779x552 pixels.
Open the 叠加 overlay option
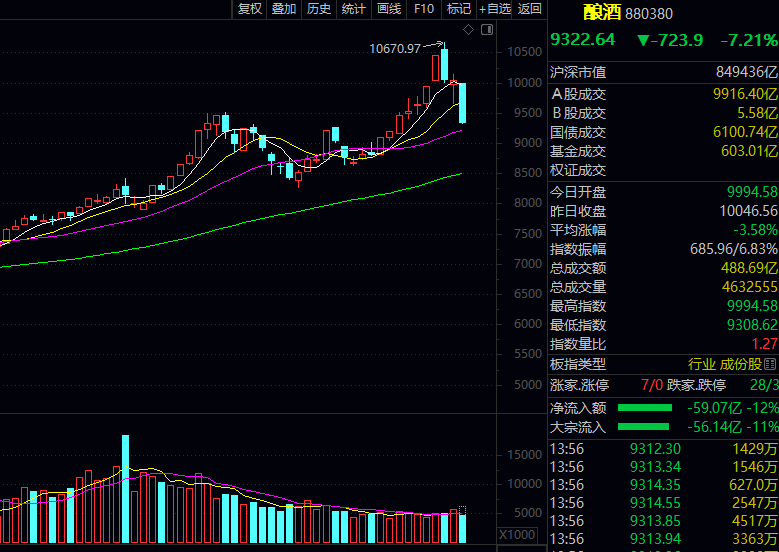point(284,9)
